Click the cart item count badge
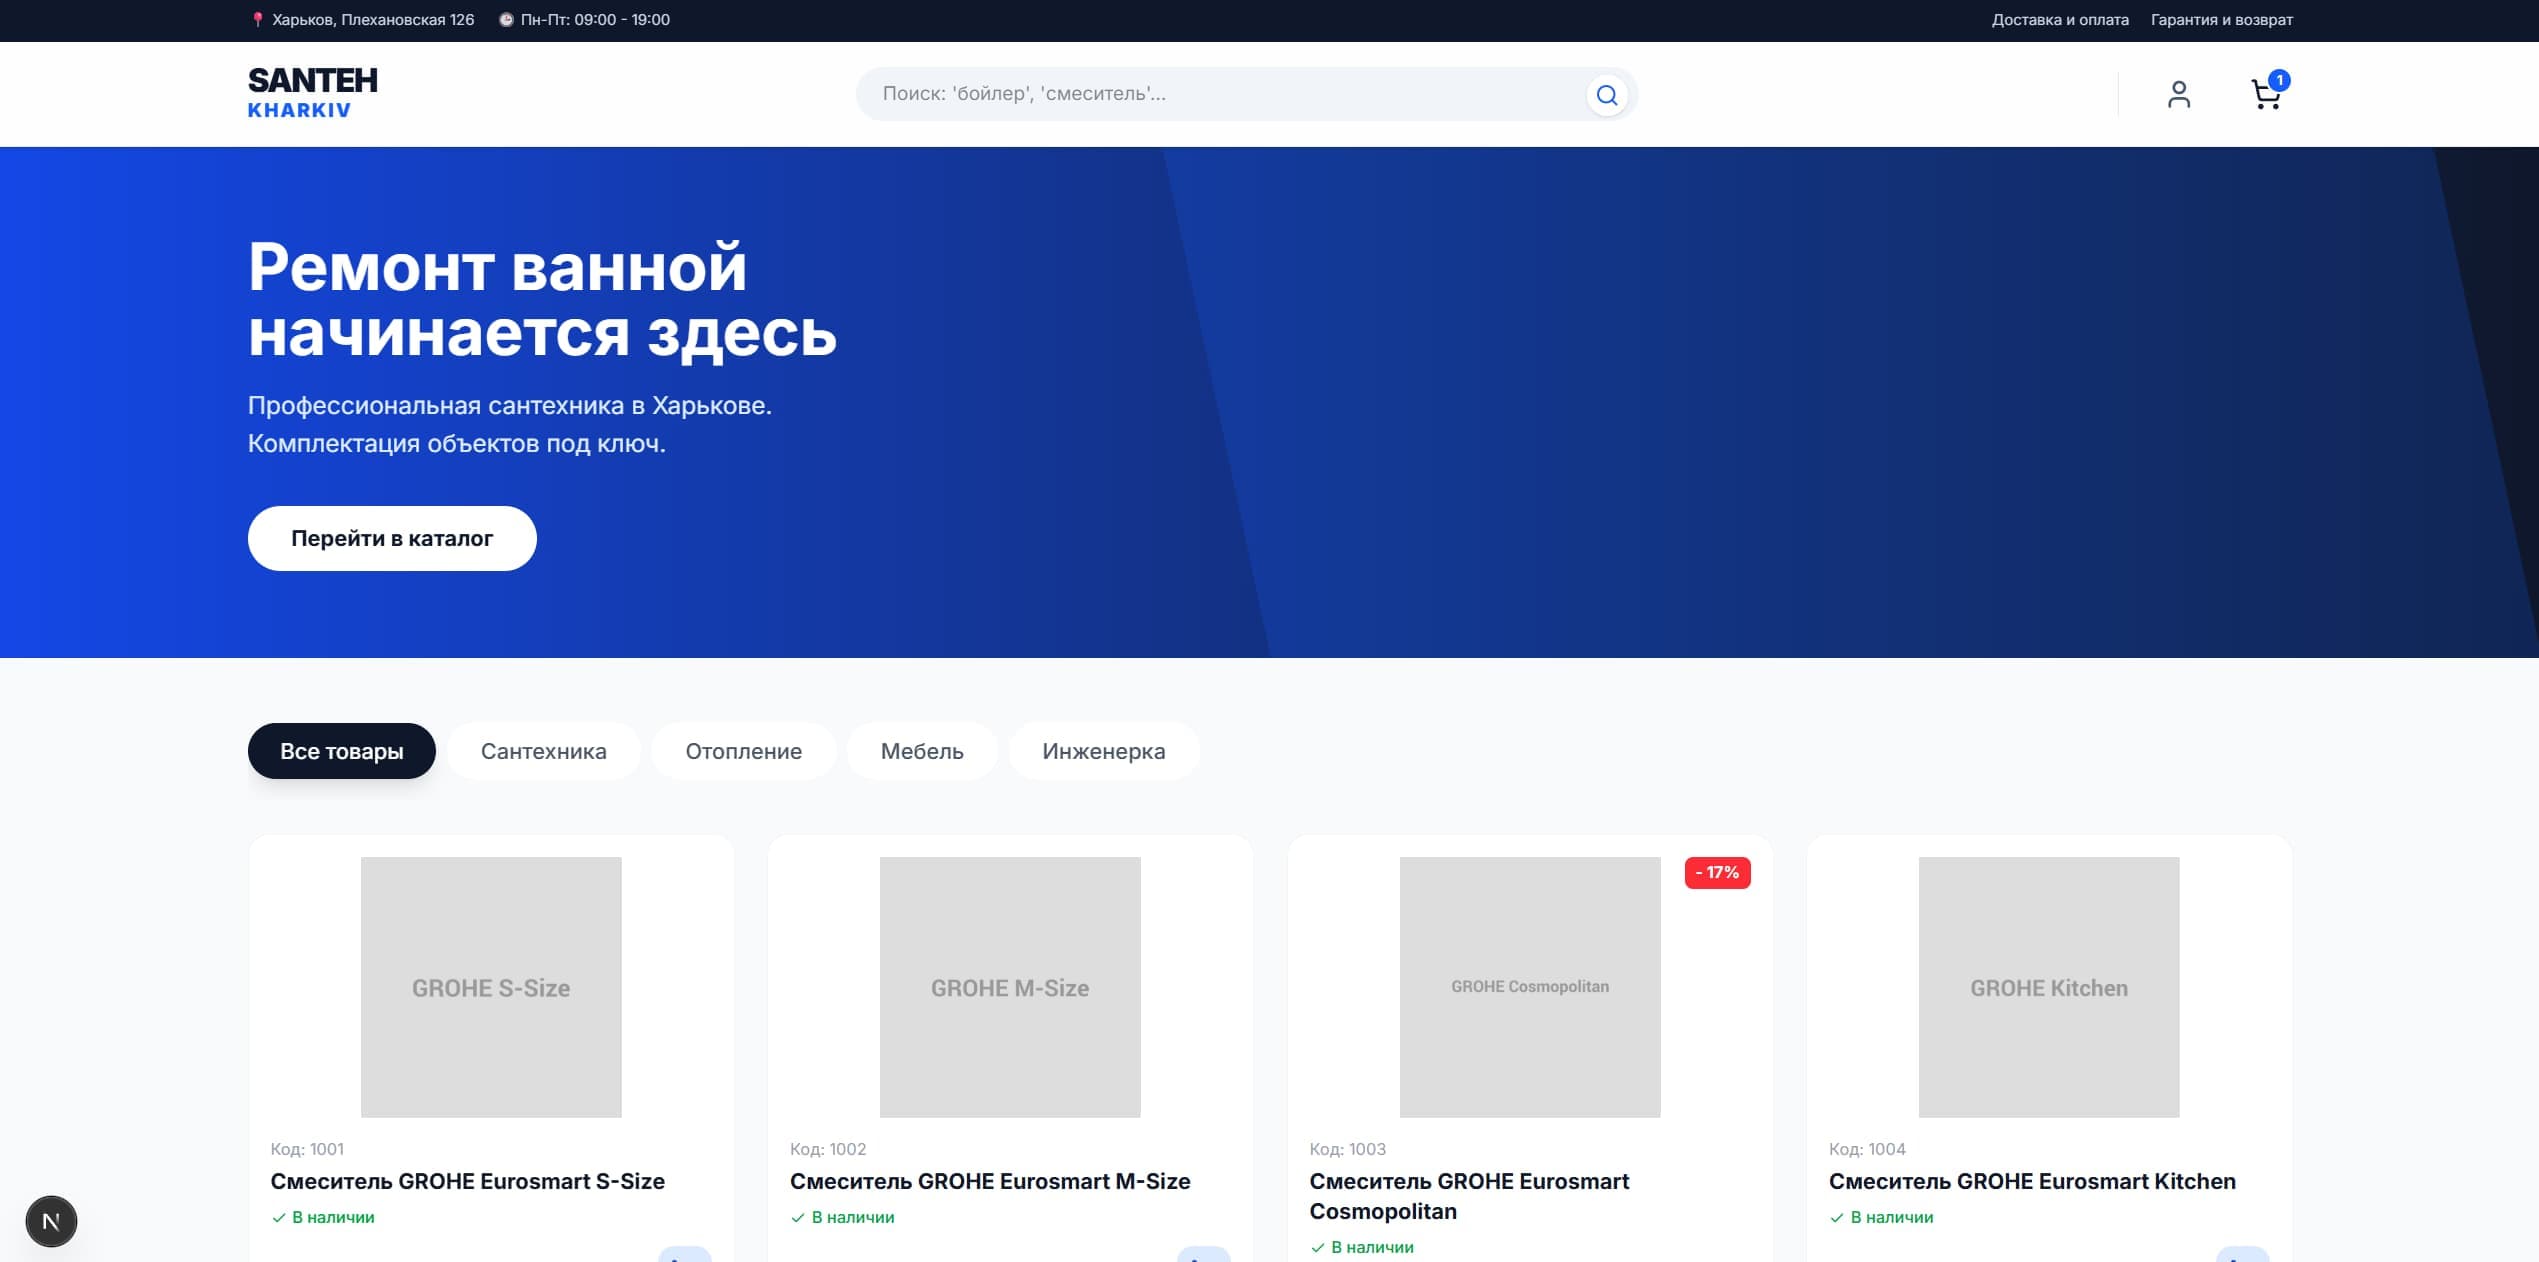The height and width of the screenshot is (1262, 2539). click(2279, 80)
